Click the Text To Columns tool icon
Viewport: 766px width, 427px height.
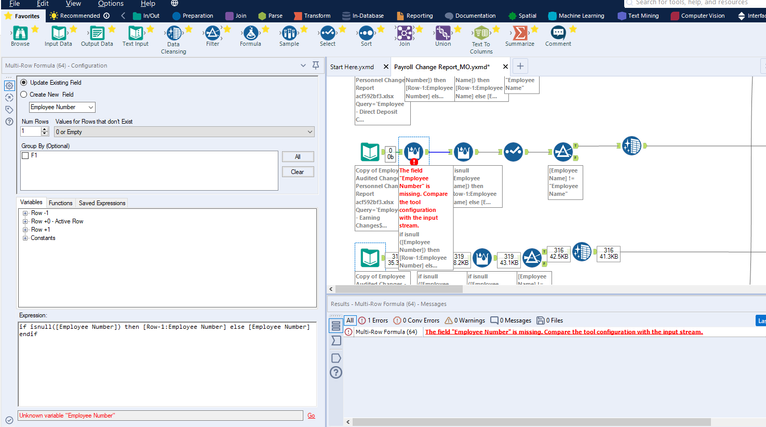(481, 33)
